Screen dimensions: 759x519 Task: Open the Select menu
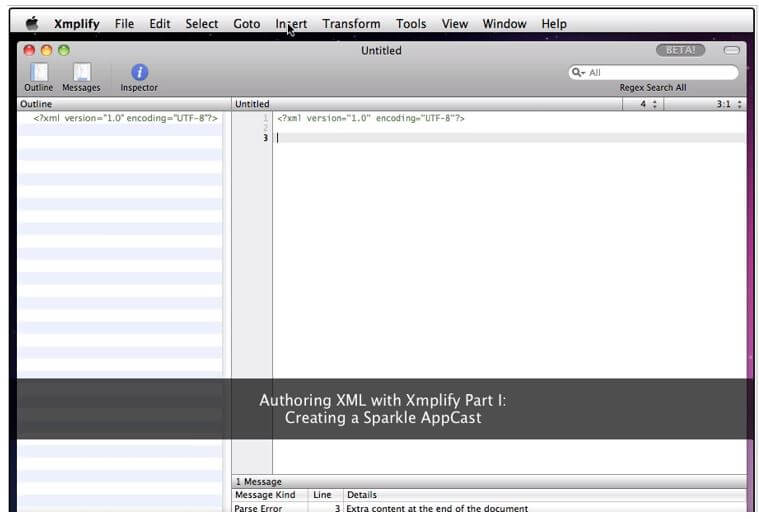click(201, 24)
